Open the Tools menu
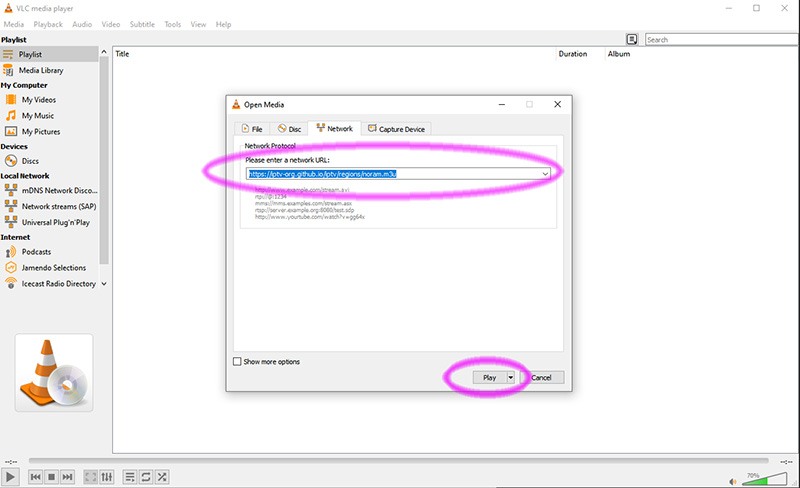 click(x=172, y=24)
